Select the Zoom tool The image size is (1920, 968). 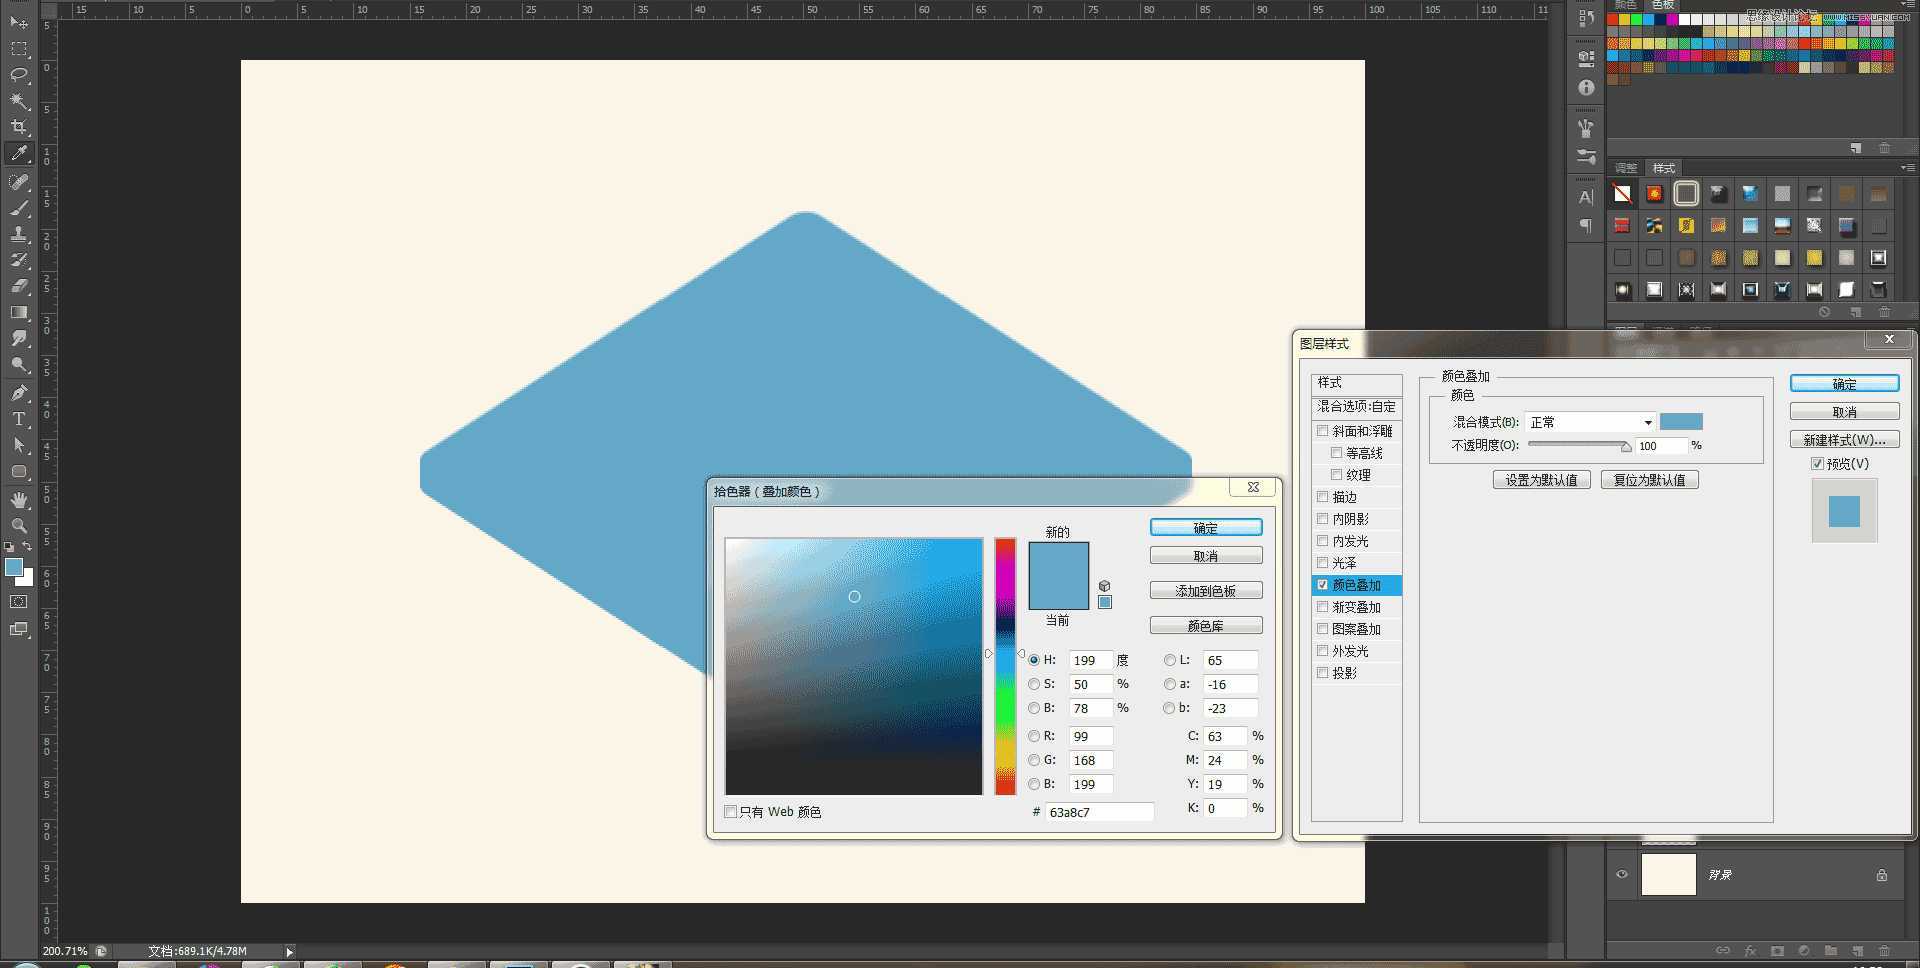(18, 525)
